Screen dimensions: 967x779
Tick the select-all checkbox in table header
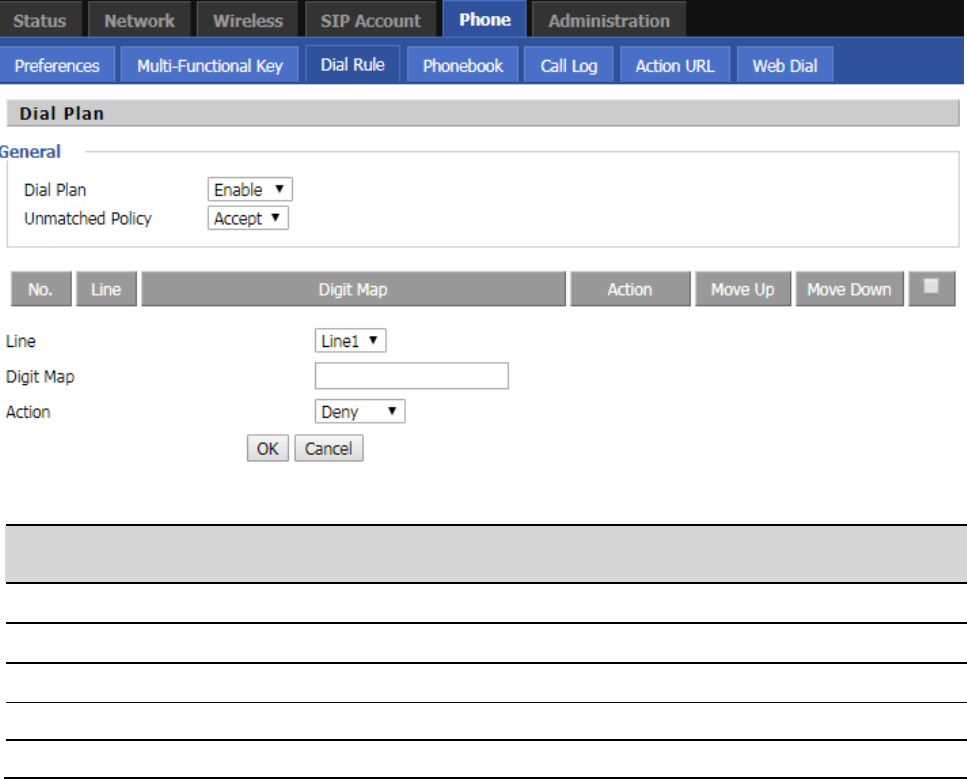click(931, 286)
